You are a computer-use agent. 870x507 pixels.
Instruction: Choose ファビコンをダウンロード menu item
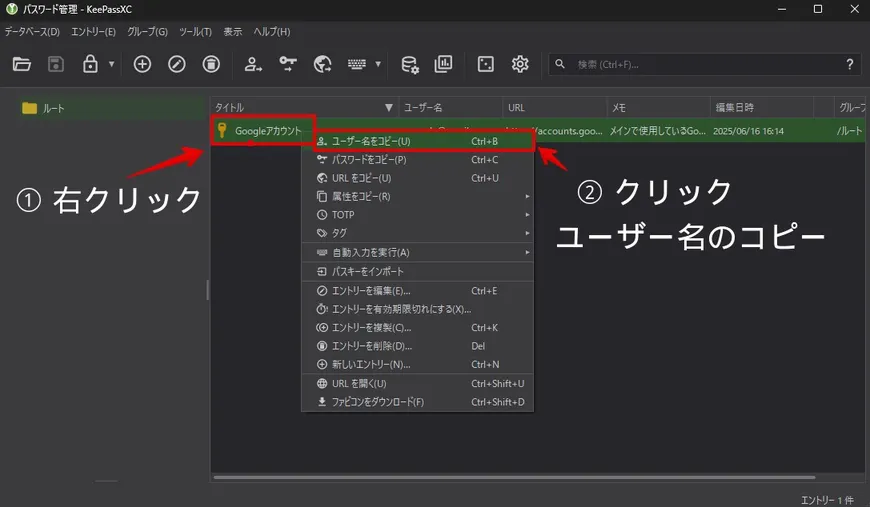point(418,402)
